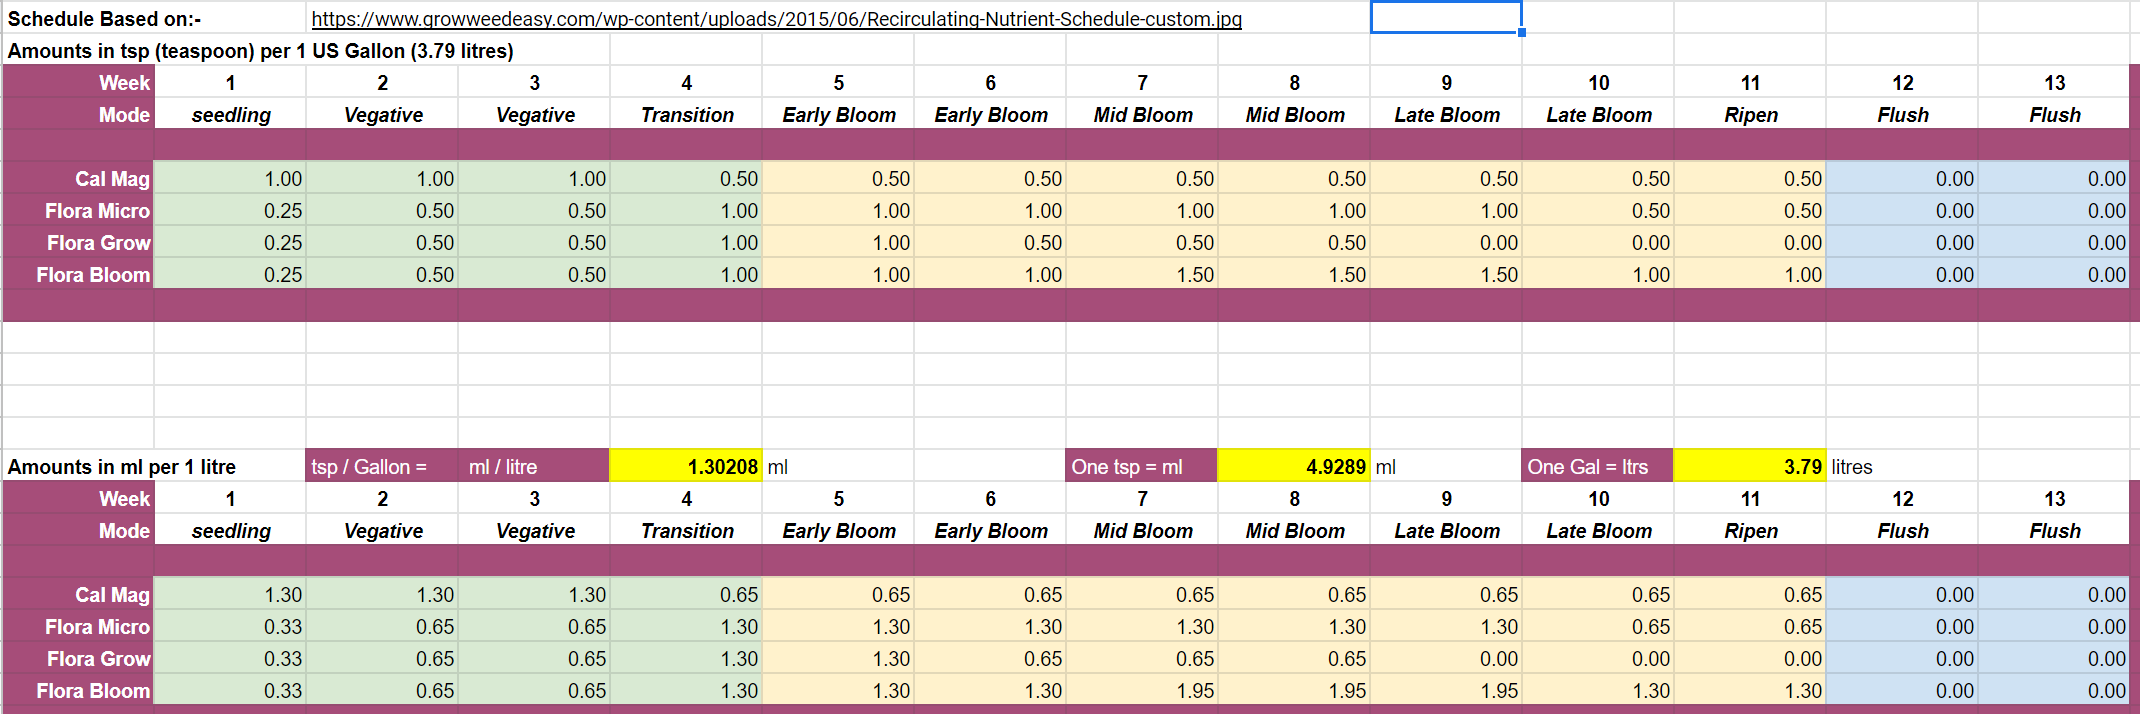
Task: Select upper table Cal Mag week 1 value
Action: click(x=230, y=179)
